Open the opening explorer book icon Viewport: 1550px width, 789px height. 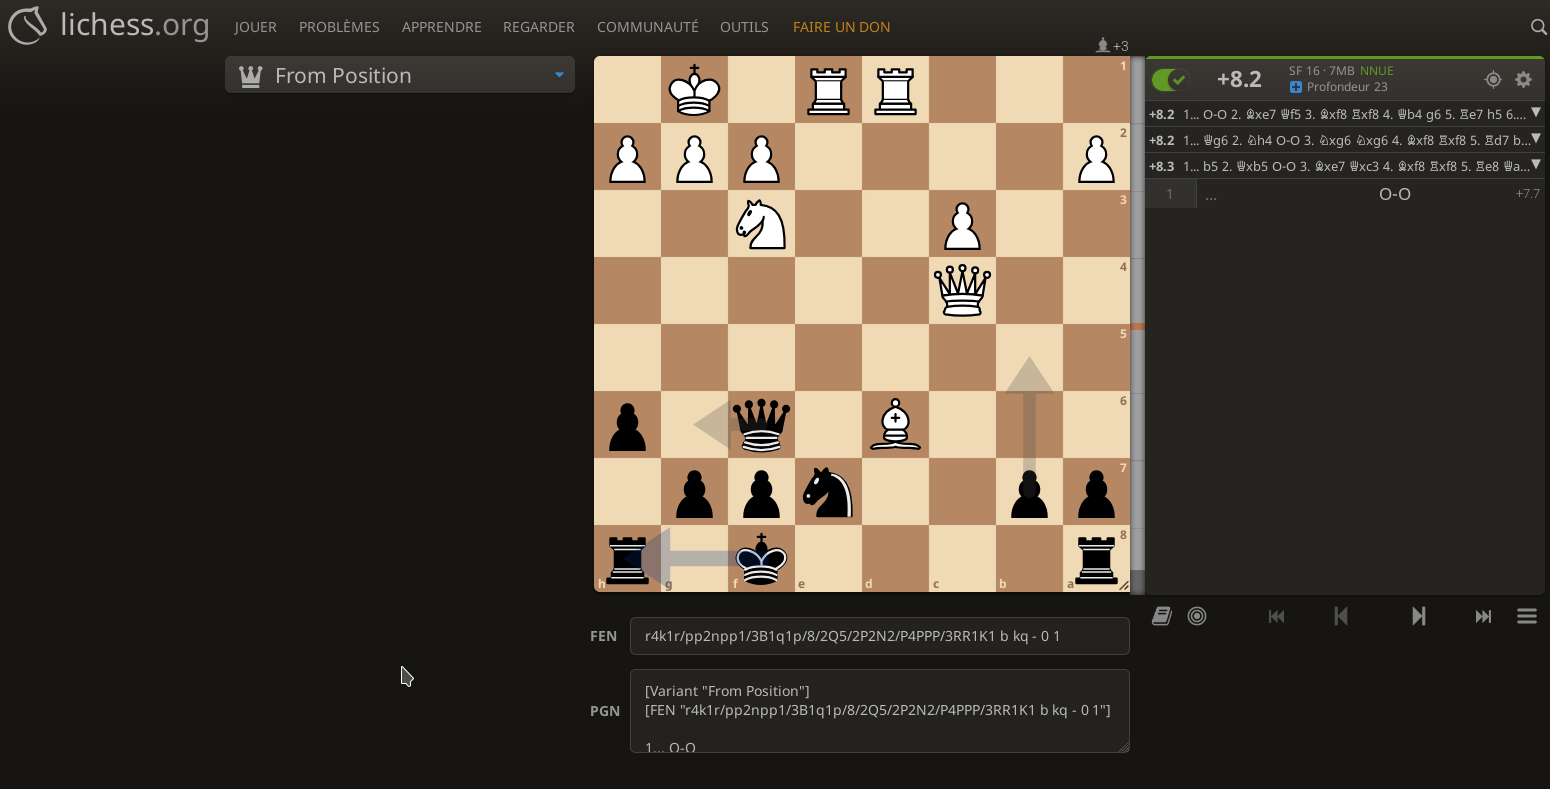click(1161, 616)
